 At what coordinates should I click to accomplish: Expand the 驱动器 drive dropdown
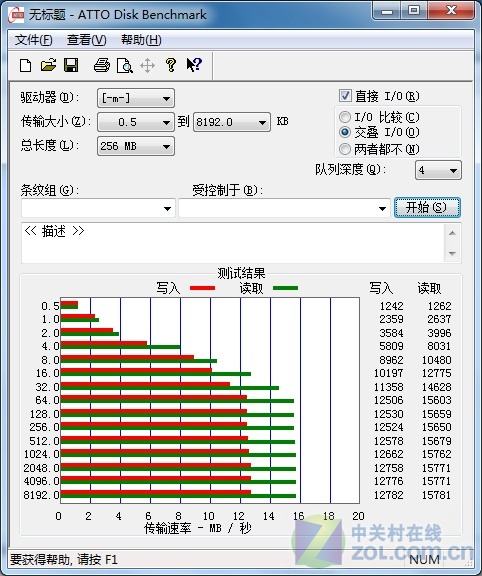click(136, 98)
